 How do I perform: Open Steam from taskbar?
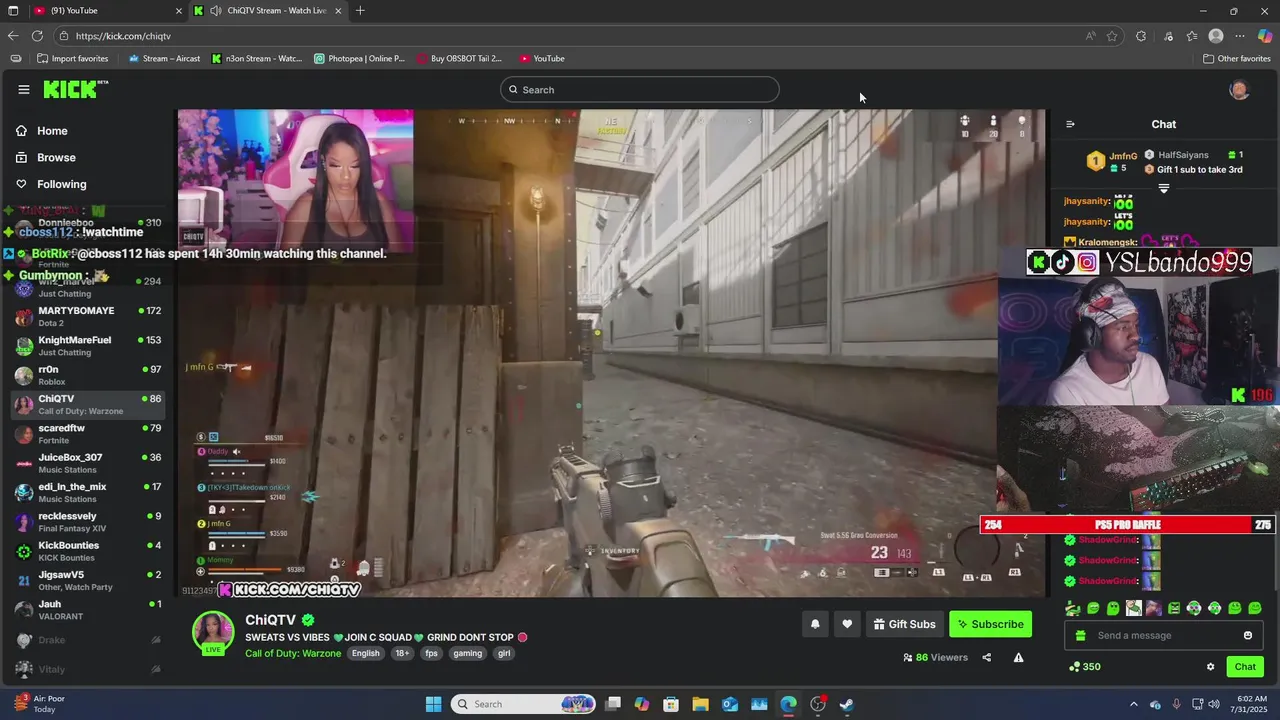pyautogui.click(x=846, y=704)
